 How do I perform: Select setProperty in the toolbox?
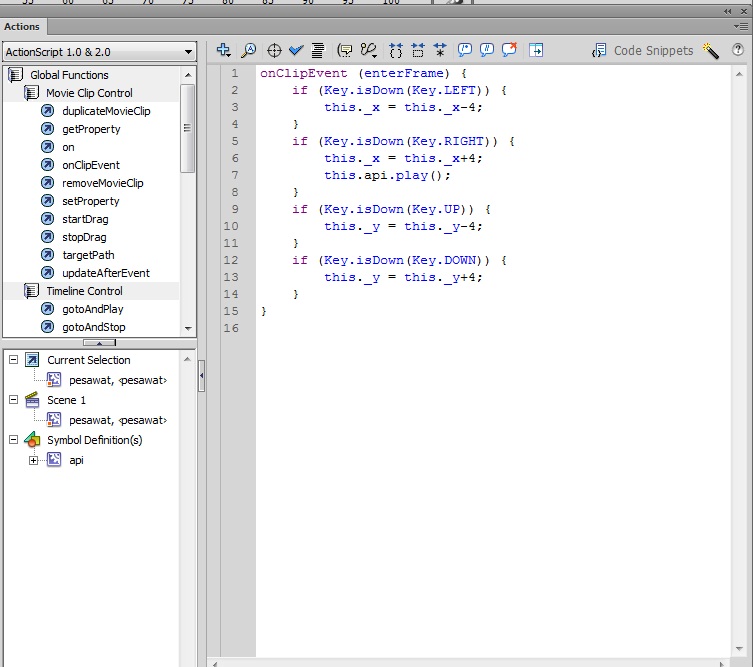(91, 201)
